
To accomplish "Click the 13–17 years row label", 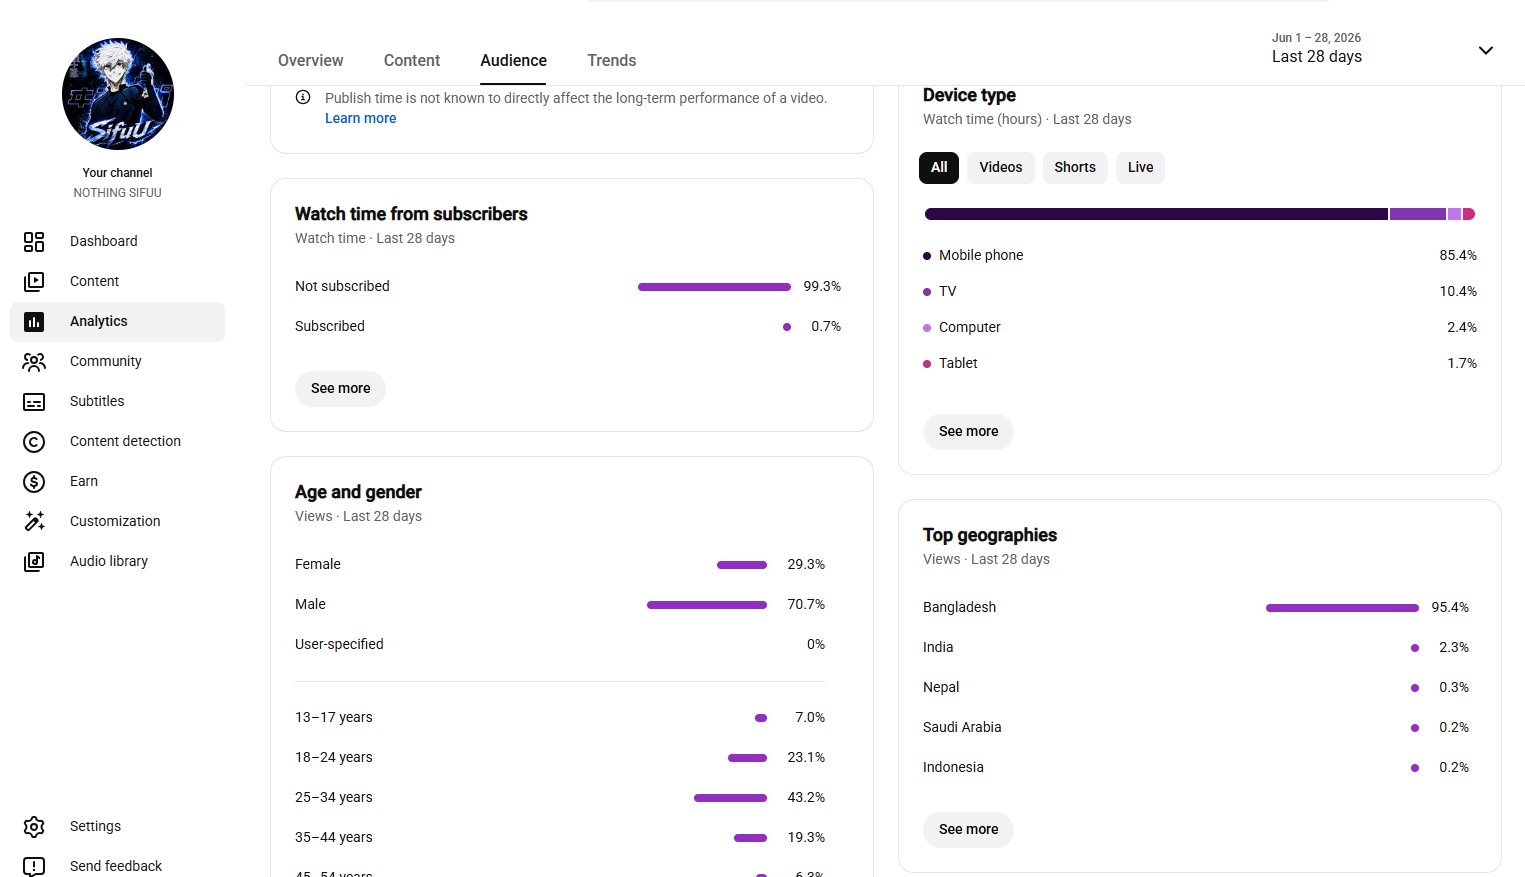I will click(x=334, y=717).
